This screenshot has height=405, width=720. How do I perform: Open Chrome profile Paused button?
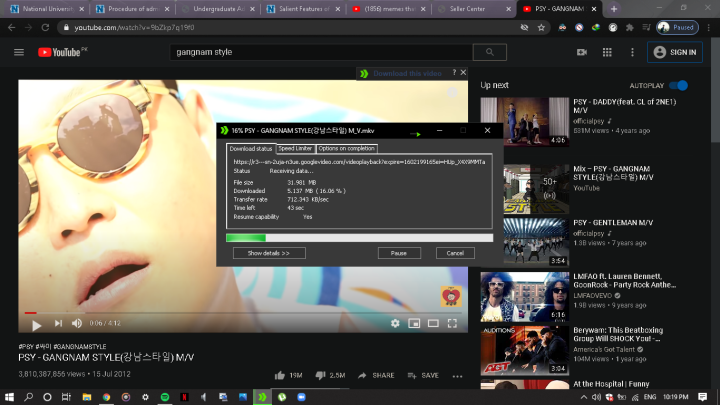[x=677, y=28]
